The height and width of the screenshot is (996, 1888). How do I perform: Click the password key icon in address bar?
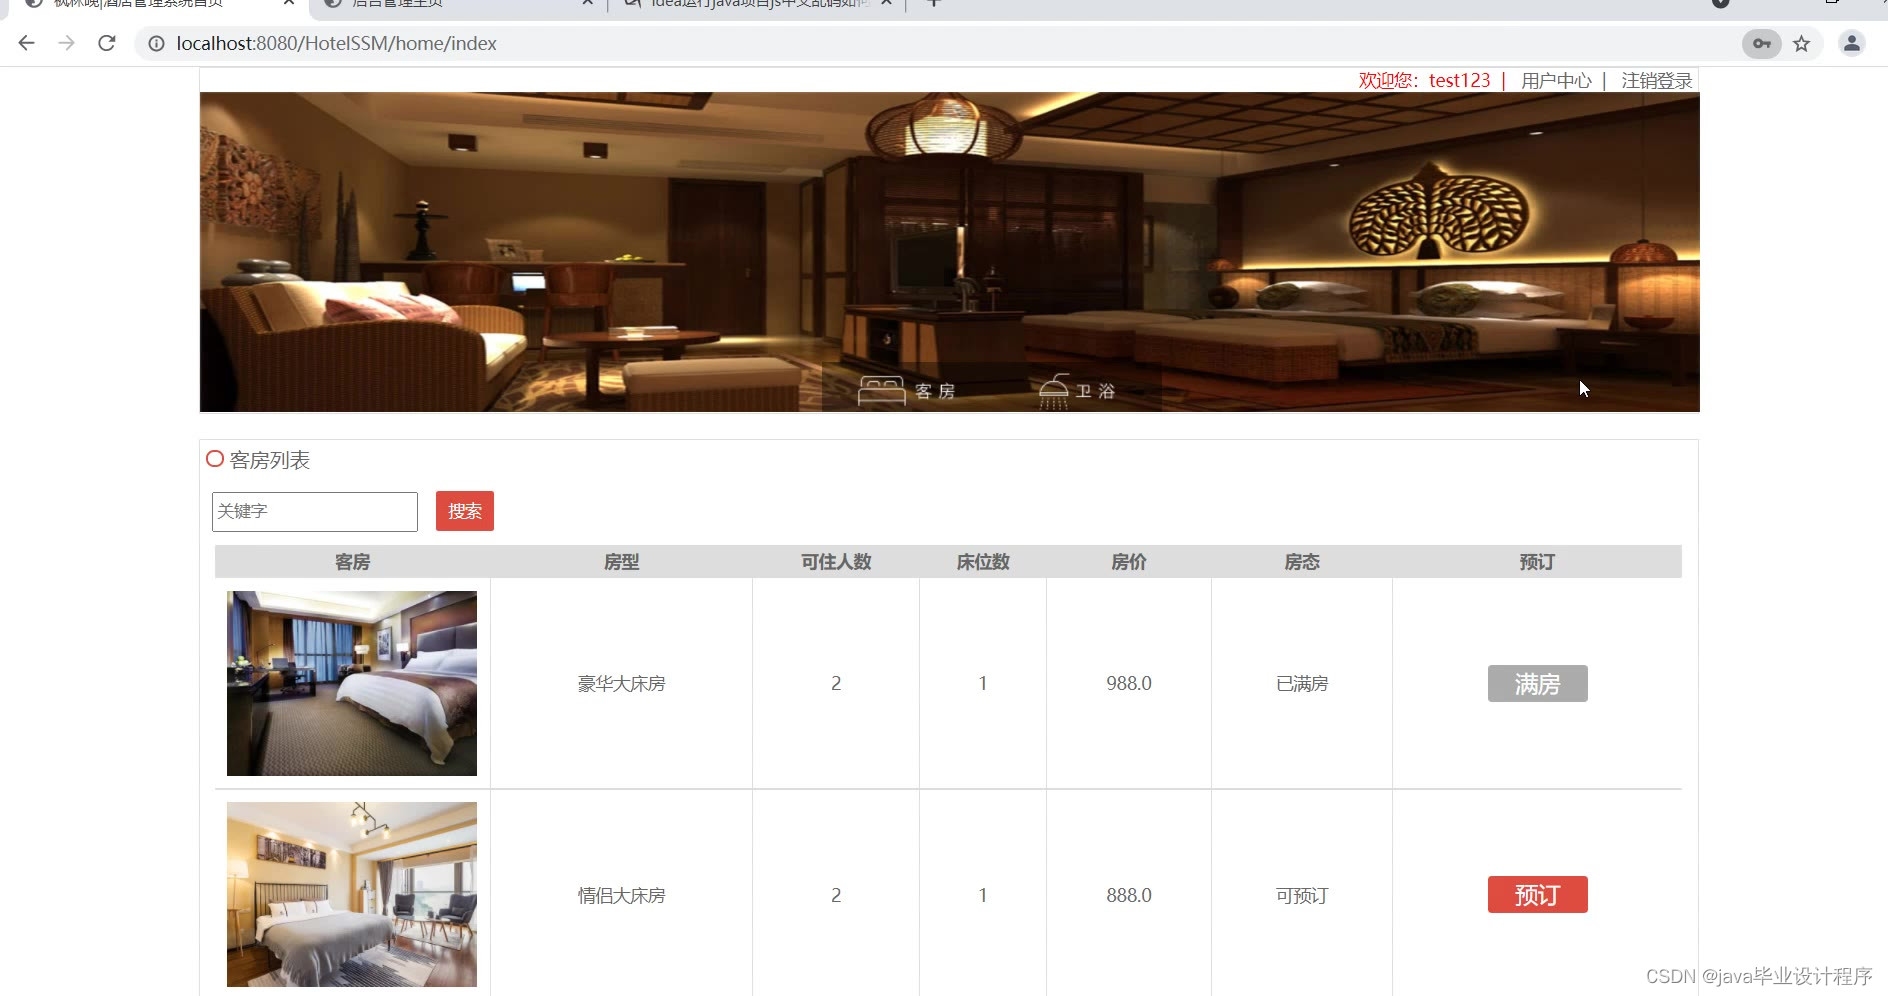pos(1762,44)
